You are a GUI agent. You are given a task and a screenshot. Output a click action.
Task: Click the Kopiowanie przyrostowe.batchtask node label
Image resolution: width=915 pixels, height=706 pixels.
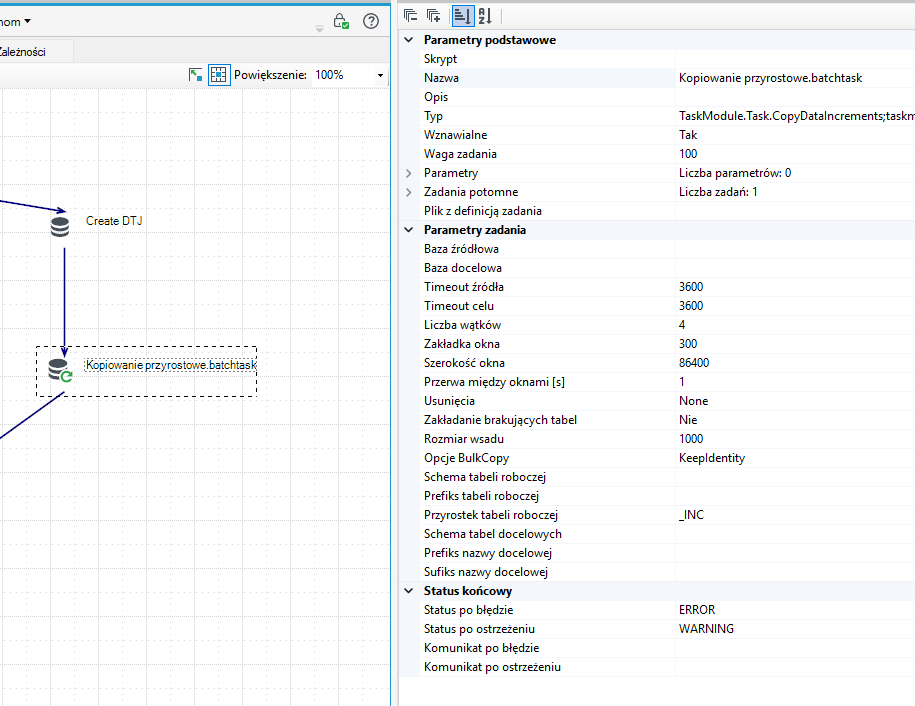pos(171,365)
